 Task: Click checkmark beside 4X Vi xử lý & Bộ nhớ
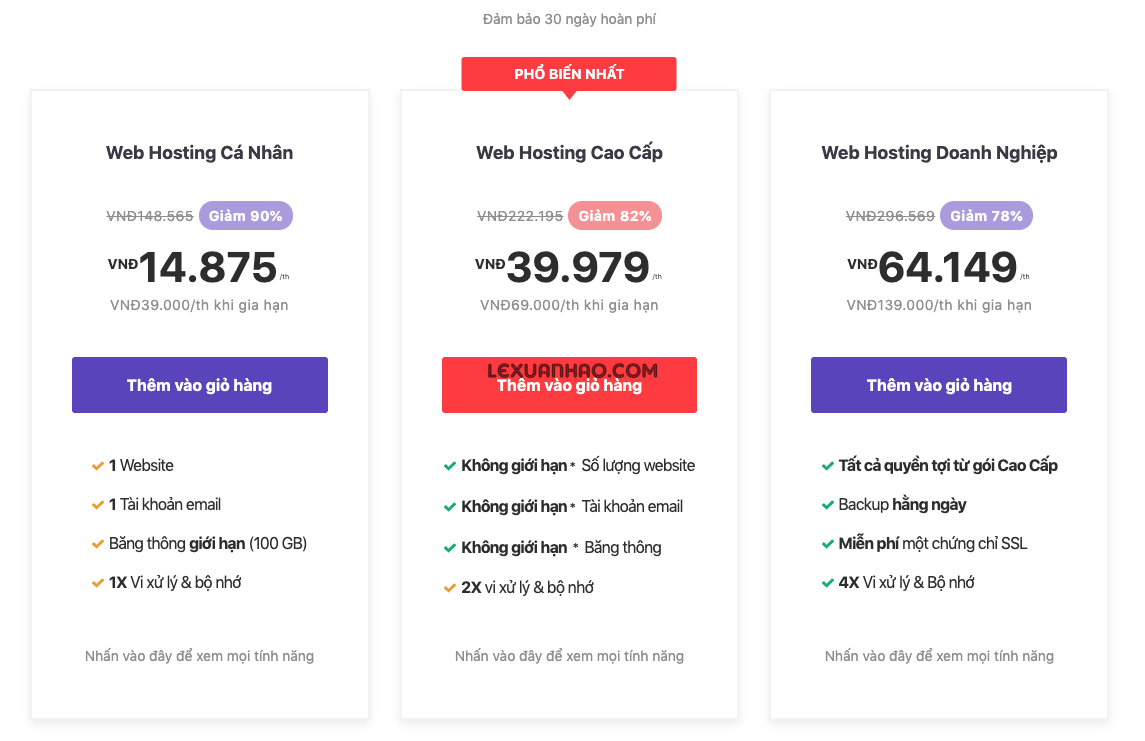pyautogui.click(x=827, y=583)
